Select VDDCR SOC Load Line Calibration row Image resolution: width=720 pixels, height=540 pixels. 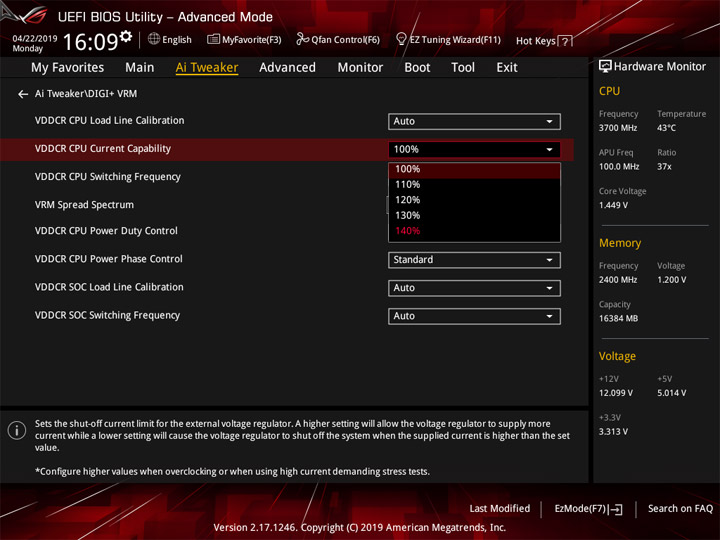[287, 287]
